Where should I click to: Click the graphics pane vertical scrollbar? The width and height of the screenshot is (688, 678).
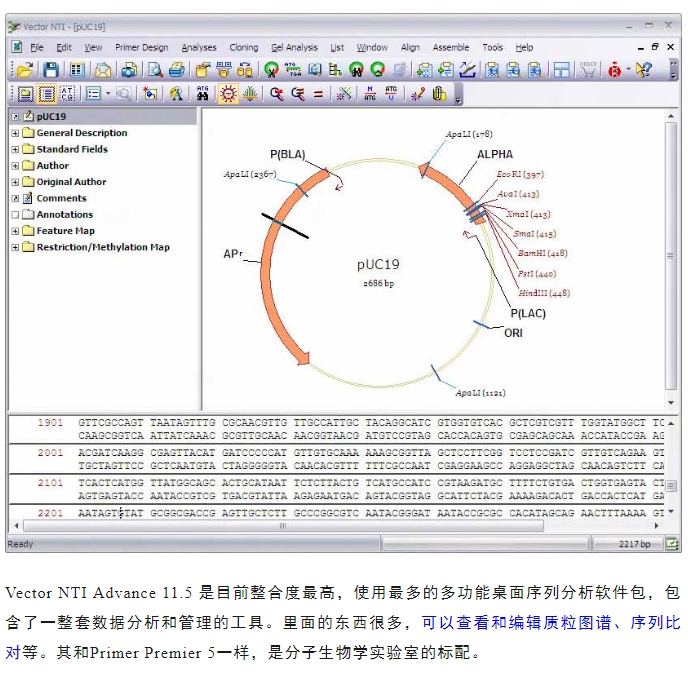tap(671, 256)
